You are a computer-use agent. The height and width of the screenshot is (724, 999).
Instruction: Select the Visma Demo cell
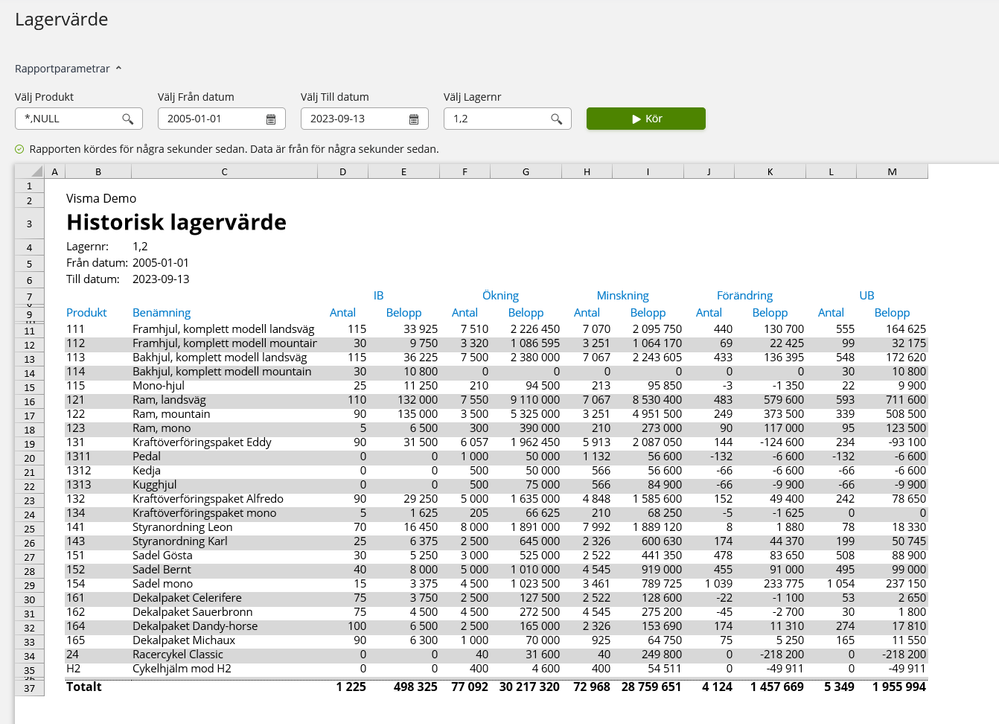tap(101, 199)
